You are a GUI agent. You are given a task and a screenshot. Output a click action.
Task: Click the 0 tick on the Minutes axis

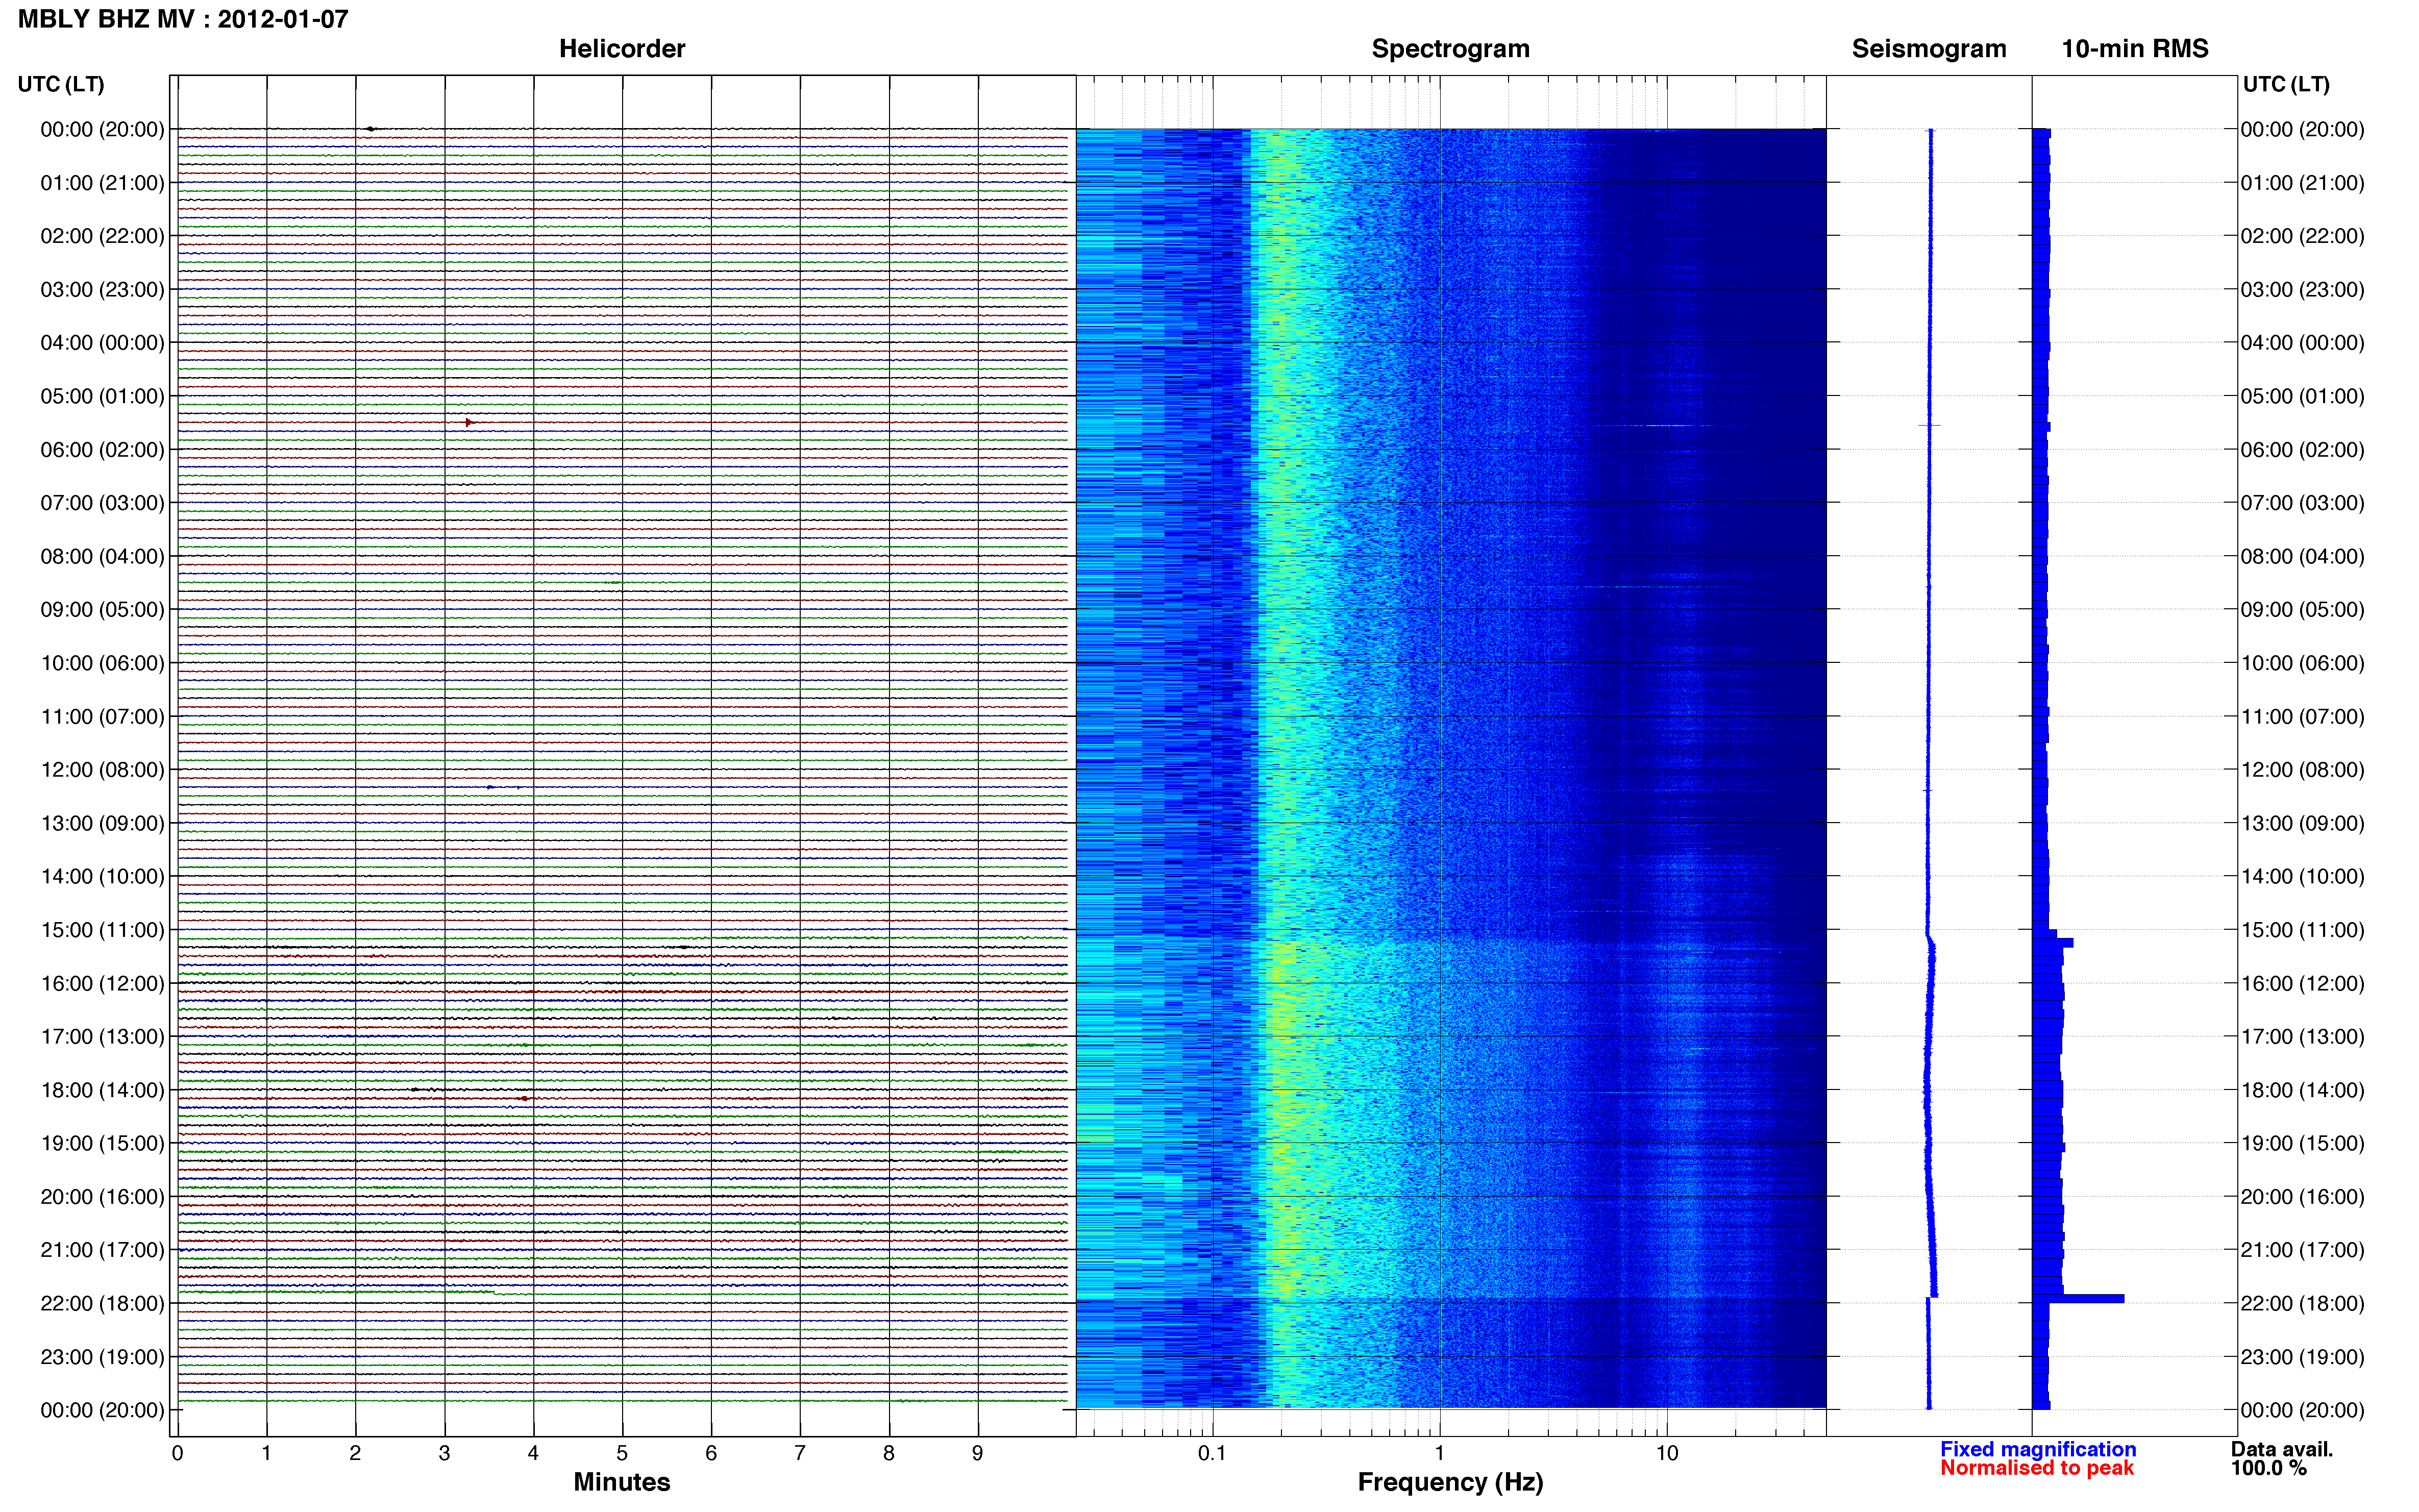click(177, 1454)
